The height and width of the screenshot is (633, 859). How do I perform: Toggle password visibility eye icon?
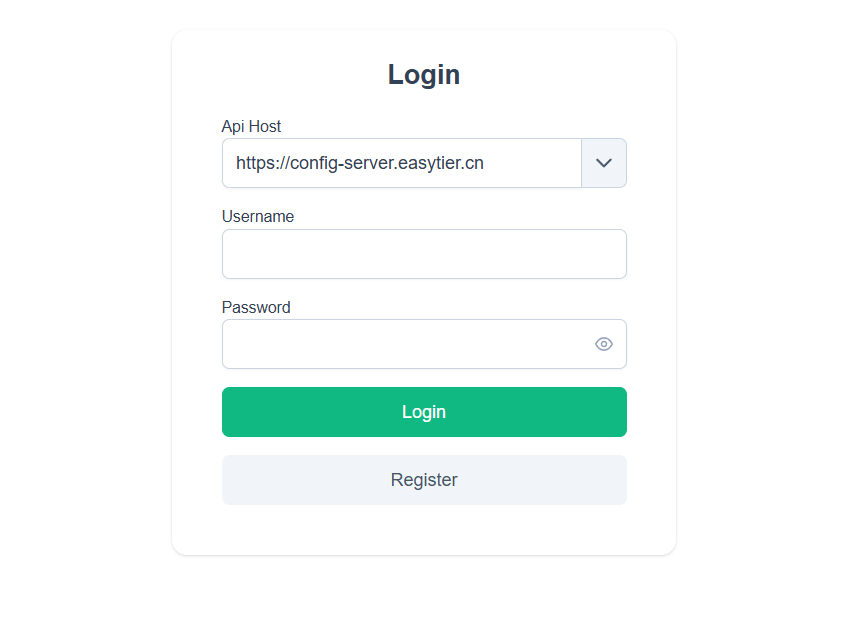click(604, 344)
